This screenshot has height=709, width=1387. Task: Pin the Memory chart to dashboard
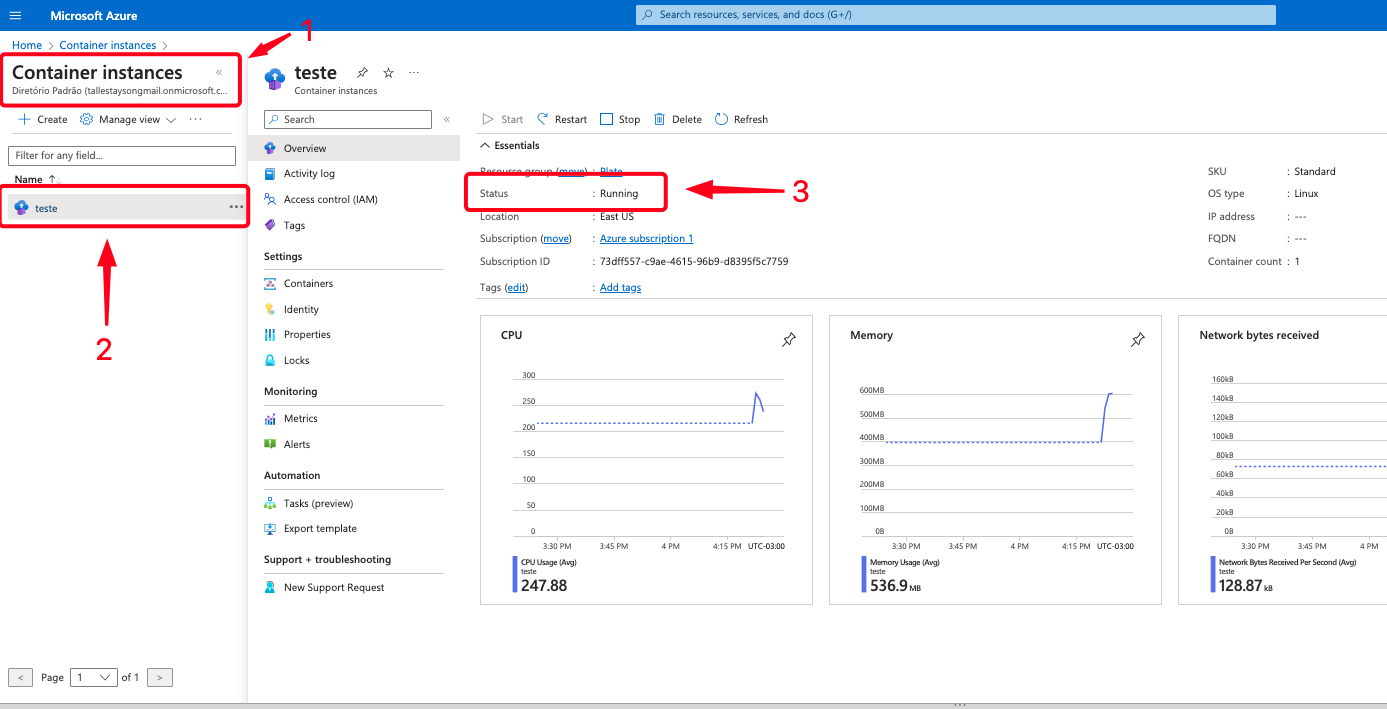1137,340
